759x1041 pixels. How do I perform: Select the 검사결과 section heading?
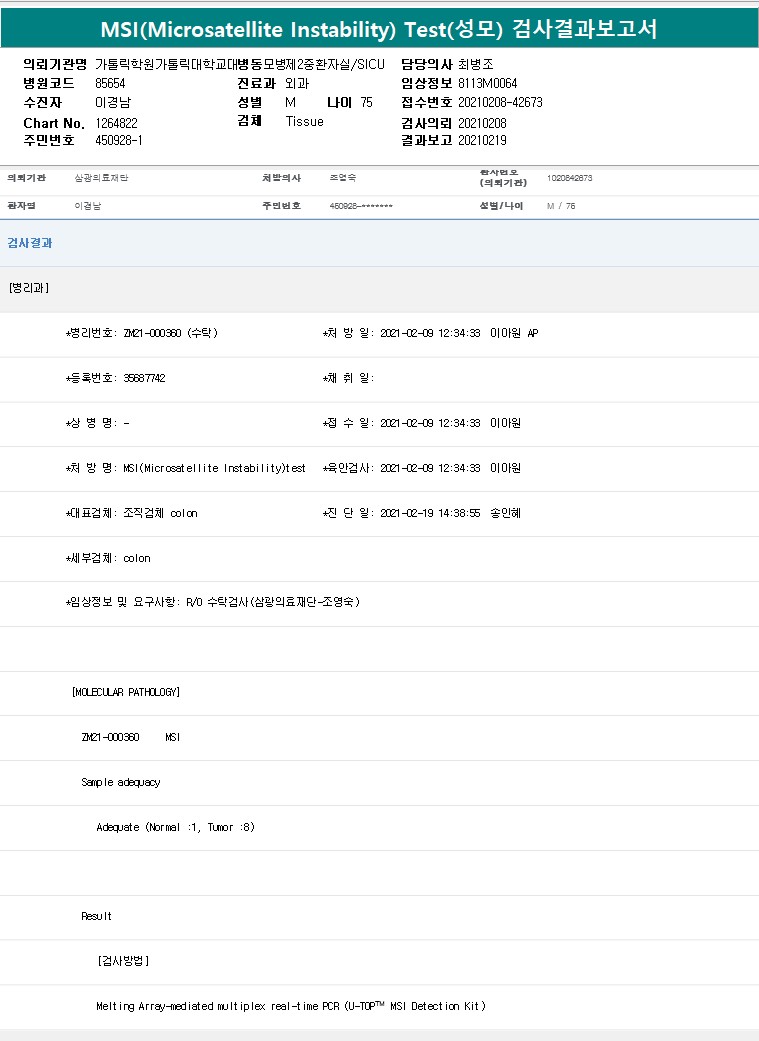click(x=30, y=243)
